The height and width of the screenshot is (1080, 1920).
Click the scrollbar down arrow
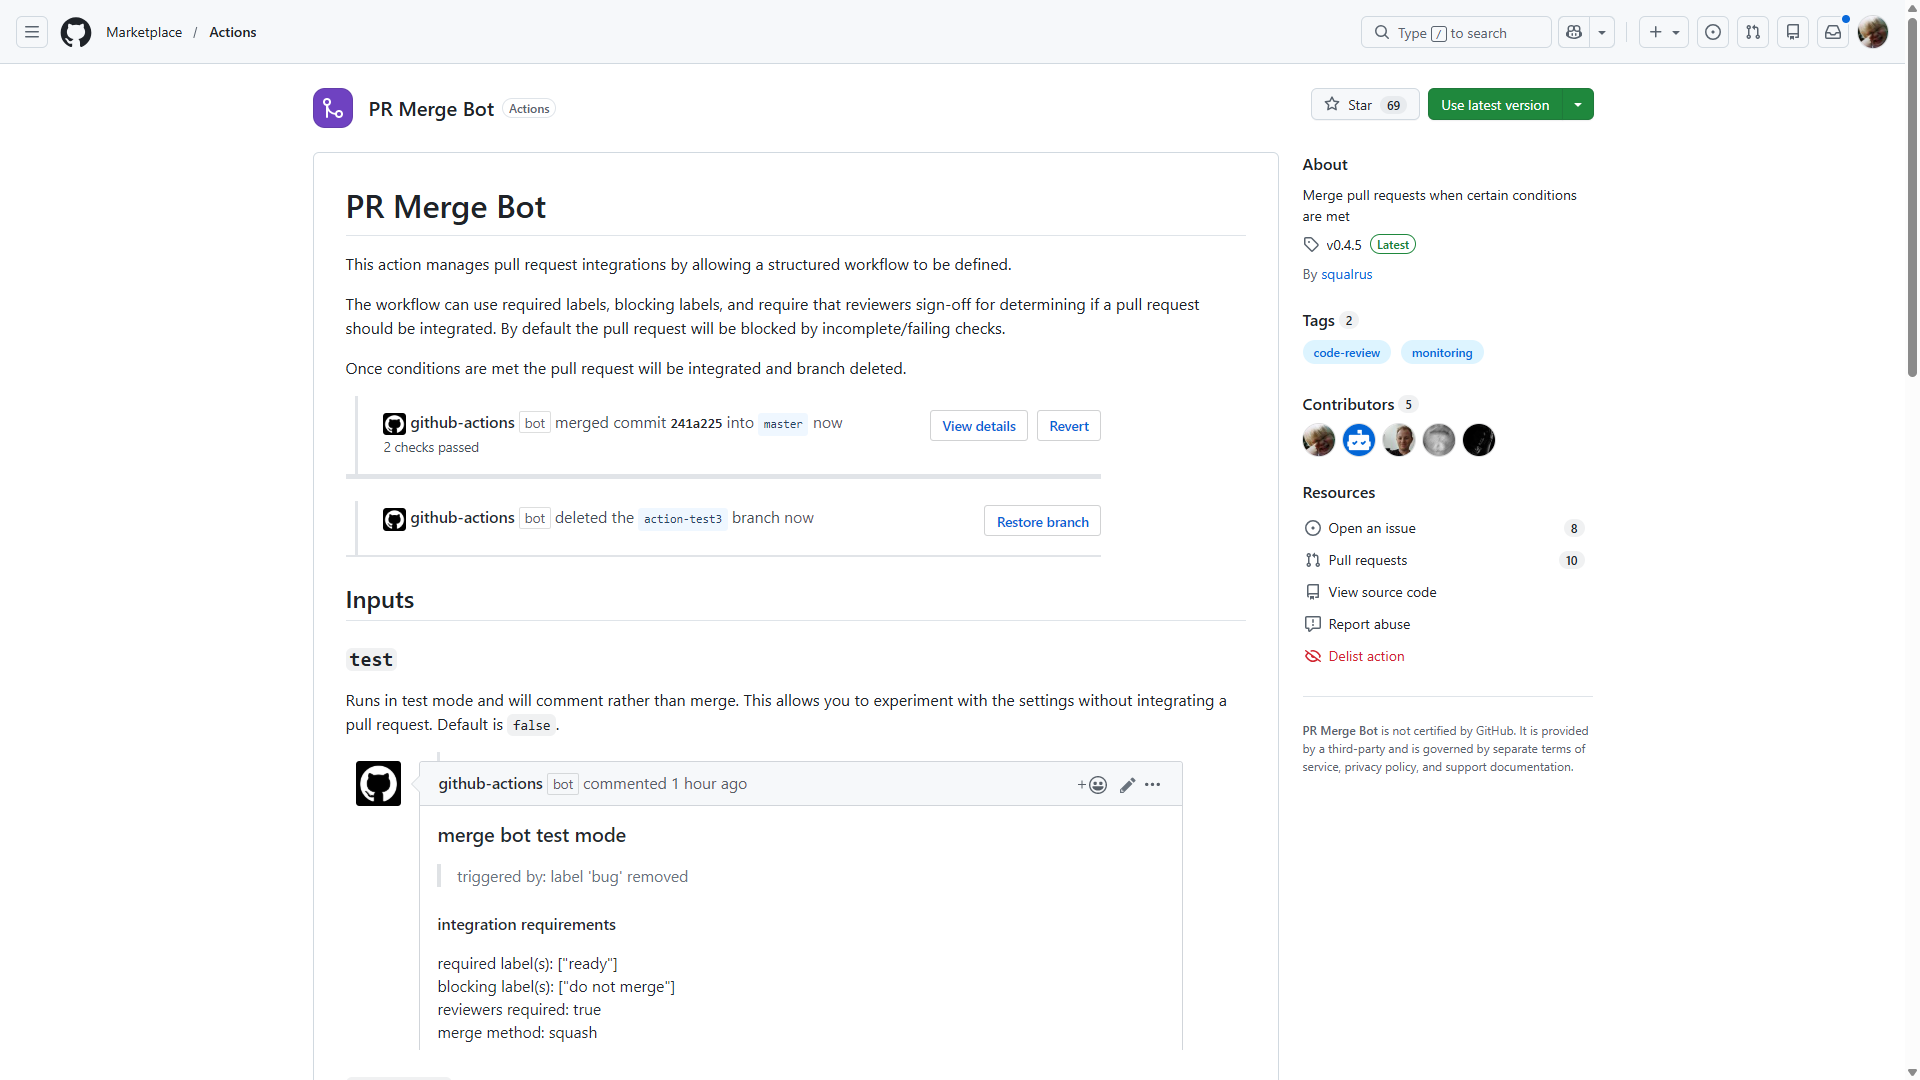[x=1912, y=1072]
